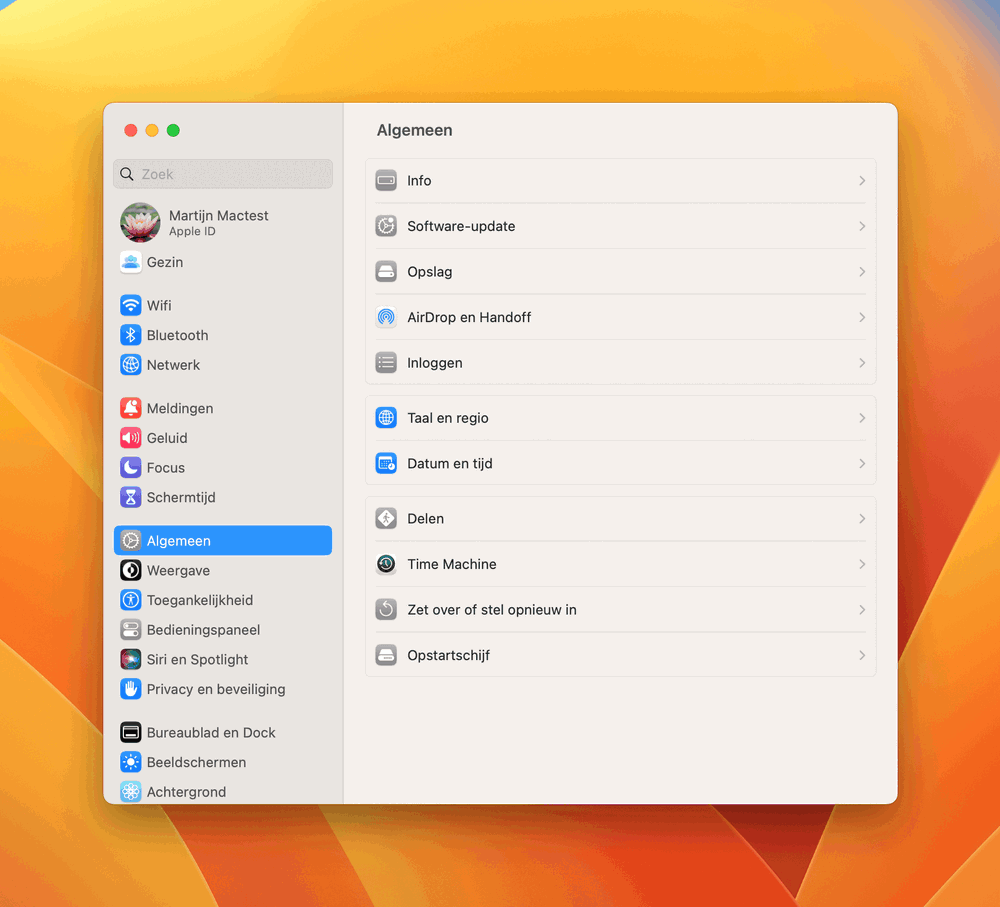This screenshot has width=1000, height=907.
Task: Select the Algemeen sidebar item
Action: [223, 540]
